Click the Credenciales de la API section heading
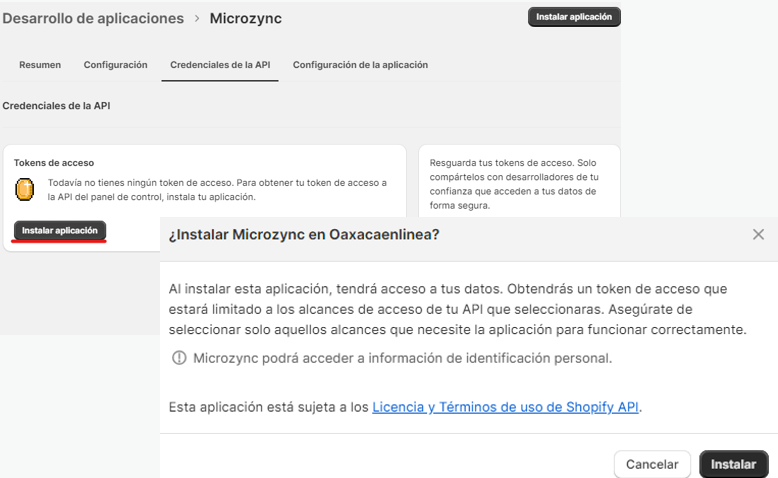The width and height of the screenshot is (778, 478). [56, 105]
